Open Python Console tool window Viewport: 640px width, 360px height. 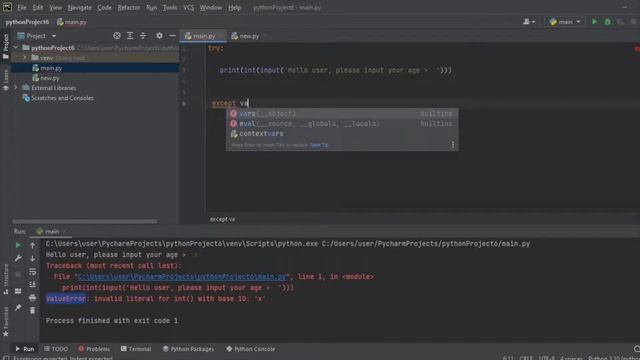[251, 349]
